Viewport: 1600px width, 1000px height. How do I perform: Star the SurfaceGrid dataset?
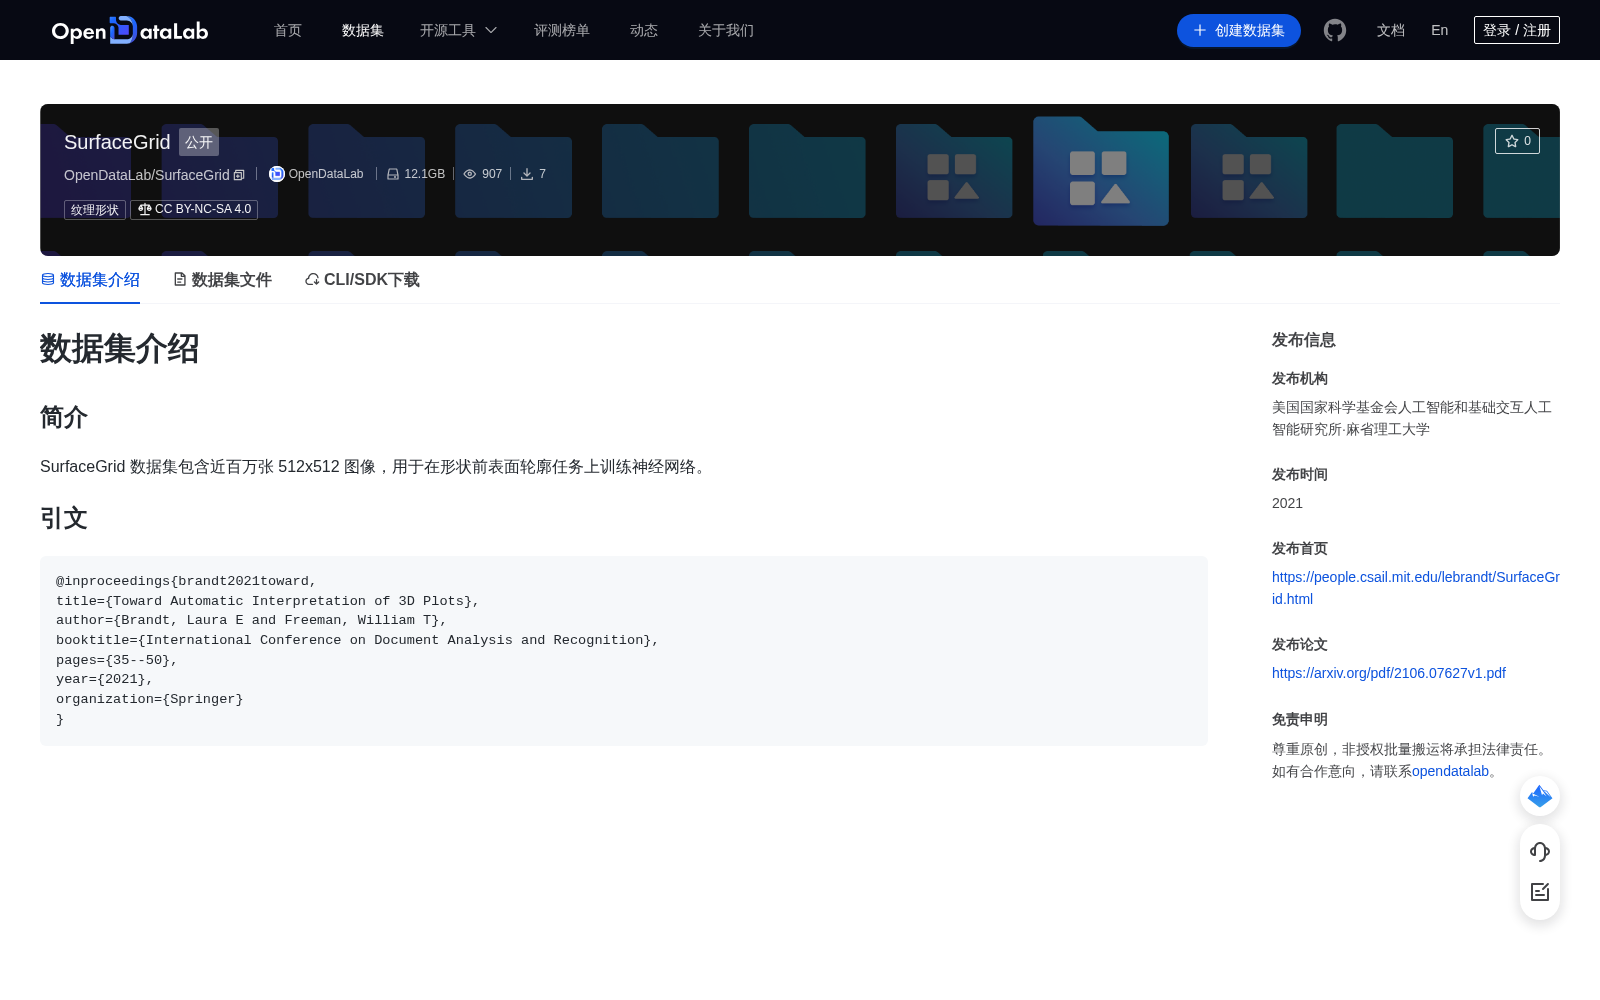coord(1517,141)
